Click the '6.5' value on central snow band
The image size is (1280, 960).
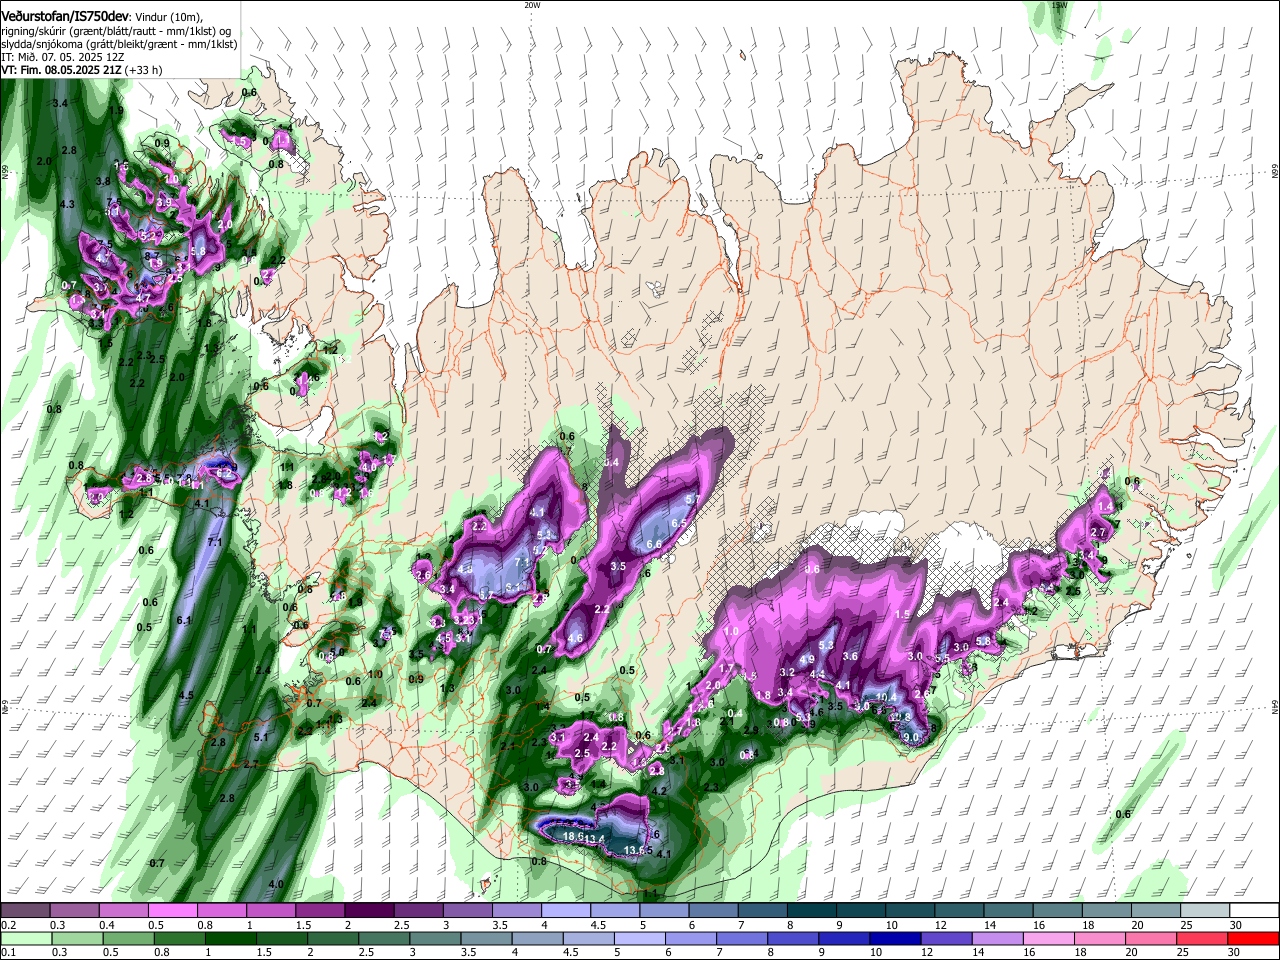679,523
